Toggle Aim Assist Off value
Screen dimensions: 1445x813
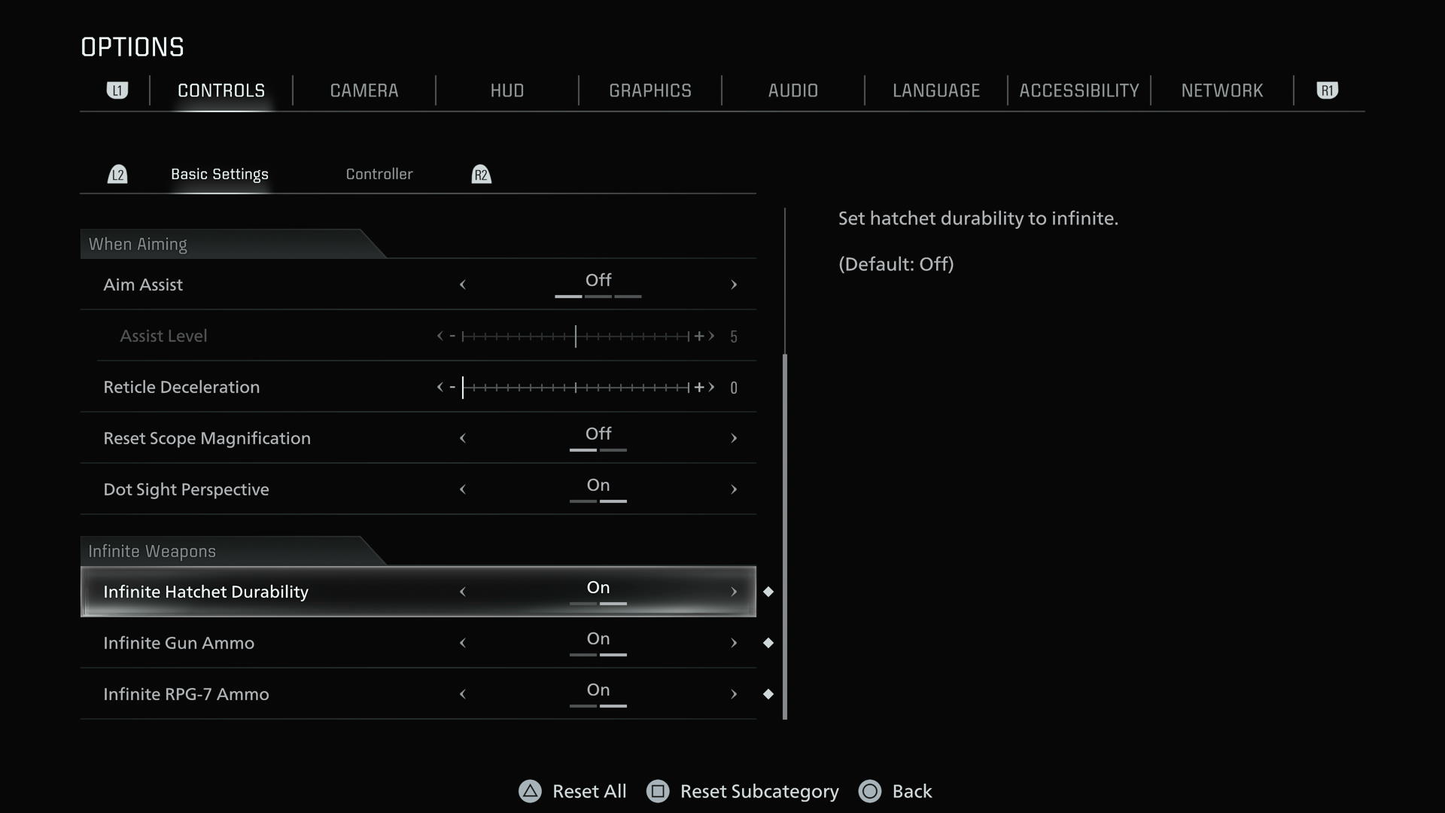pos(598,281)
